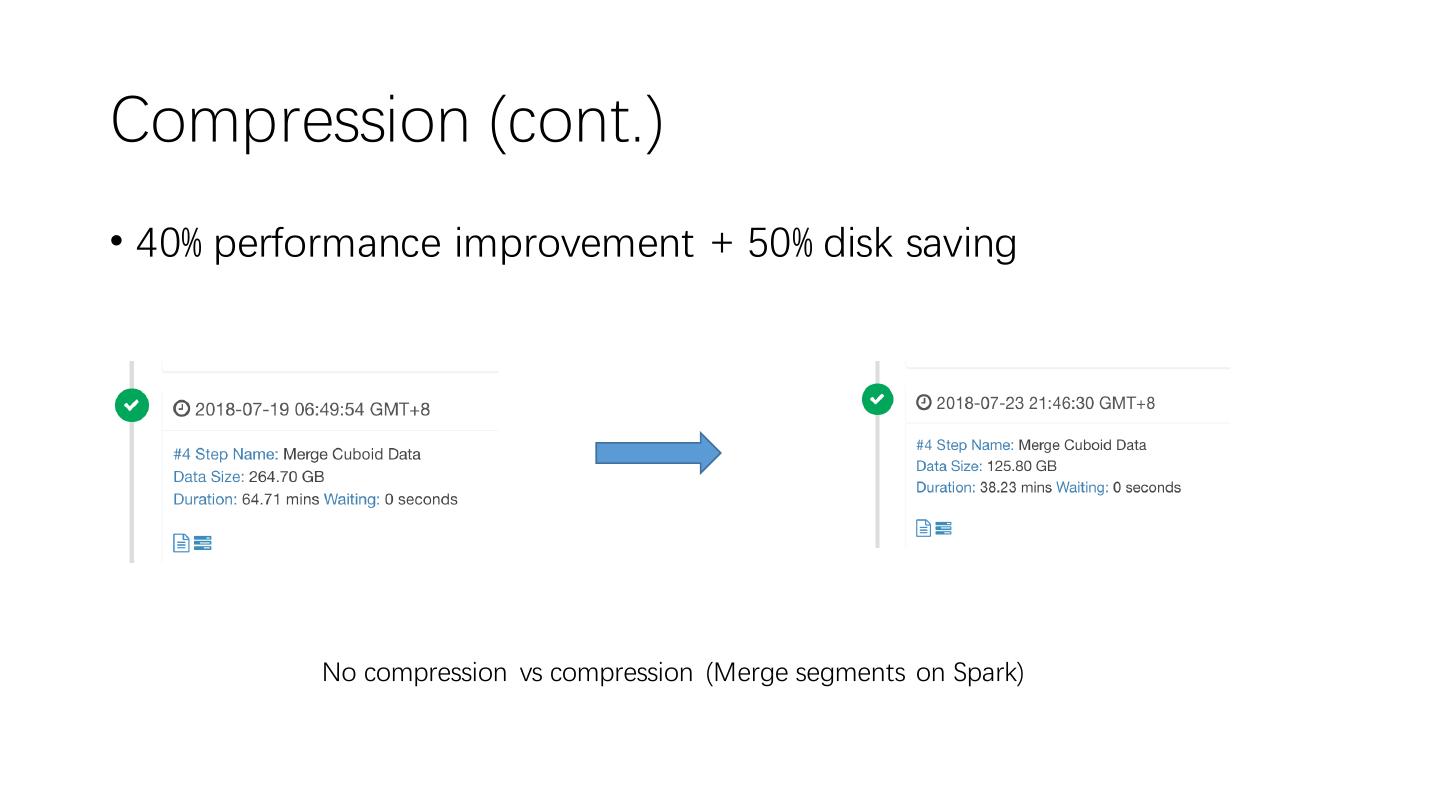Open the server stack icon under 38.23 mins step
This screenshot has height=810, width=1440.
pyautogui.click(x=943, y=528)
